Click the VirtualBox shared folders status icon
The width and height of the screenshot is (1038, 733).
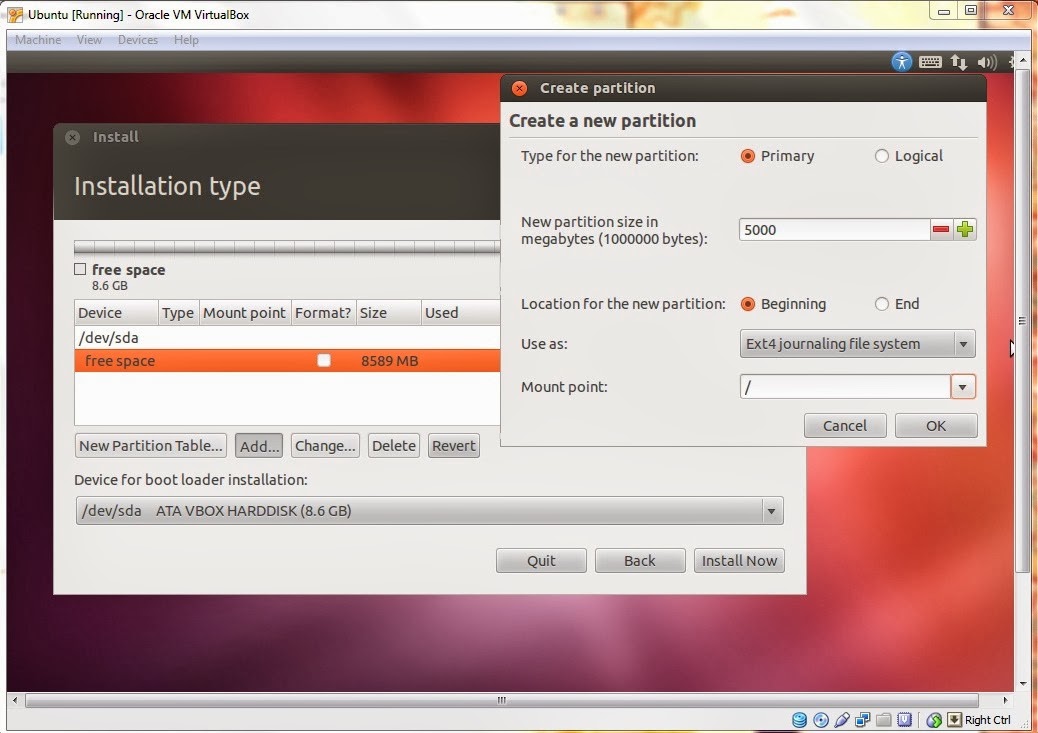(x=883, y=720)
